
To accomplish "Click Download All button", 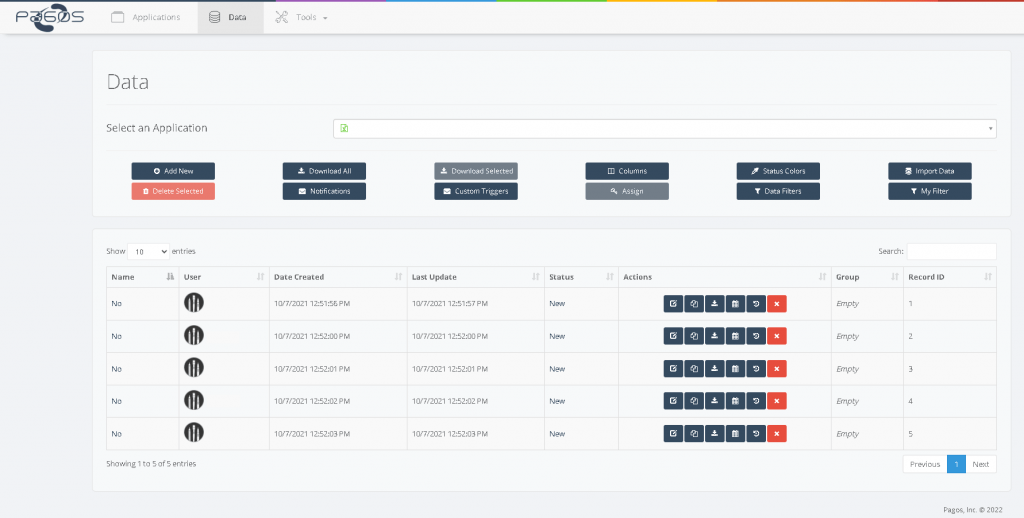I will (324, 171).
